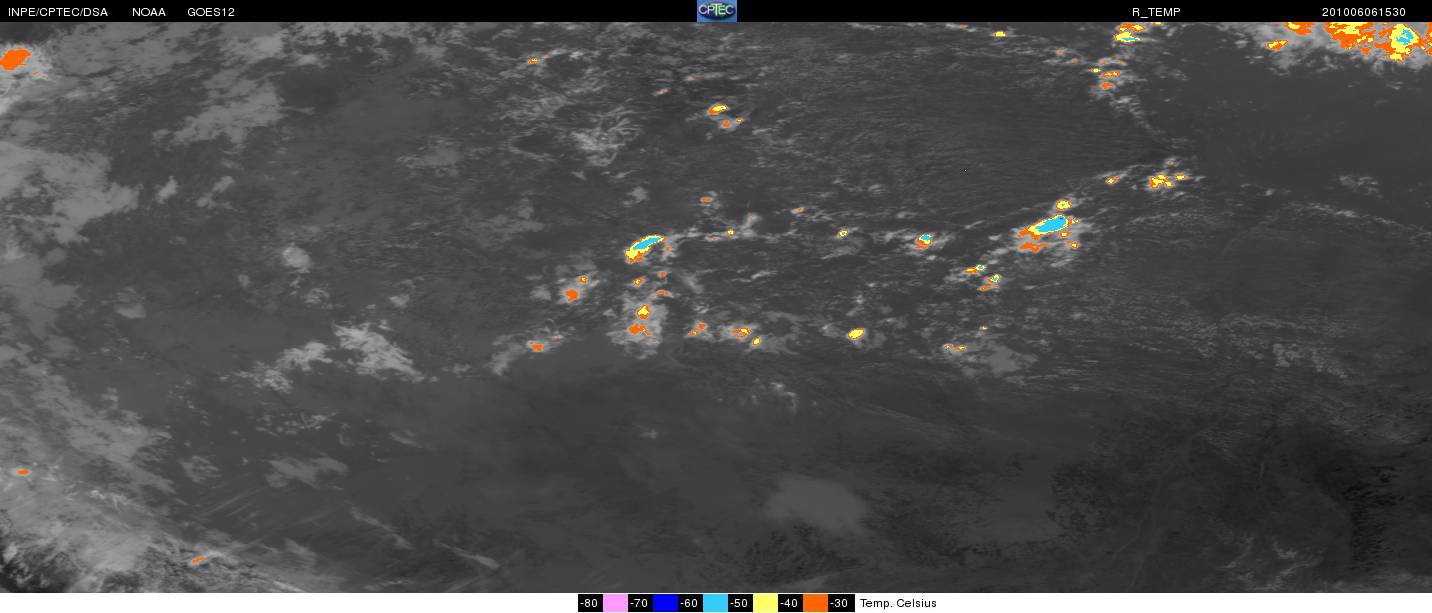Select the yellow legend color swatch

point(765,603)
